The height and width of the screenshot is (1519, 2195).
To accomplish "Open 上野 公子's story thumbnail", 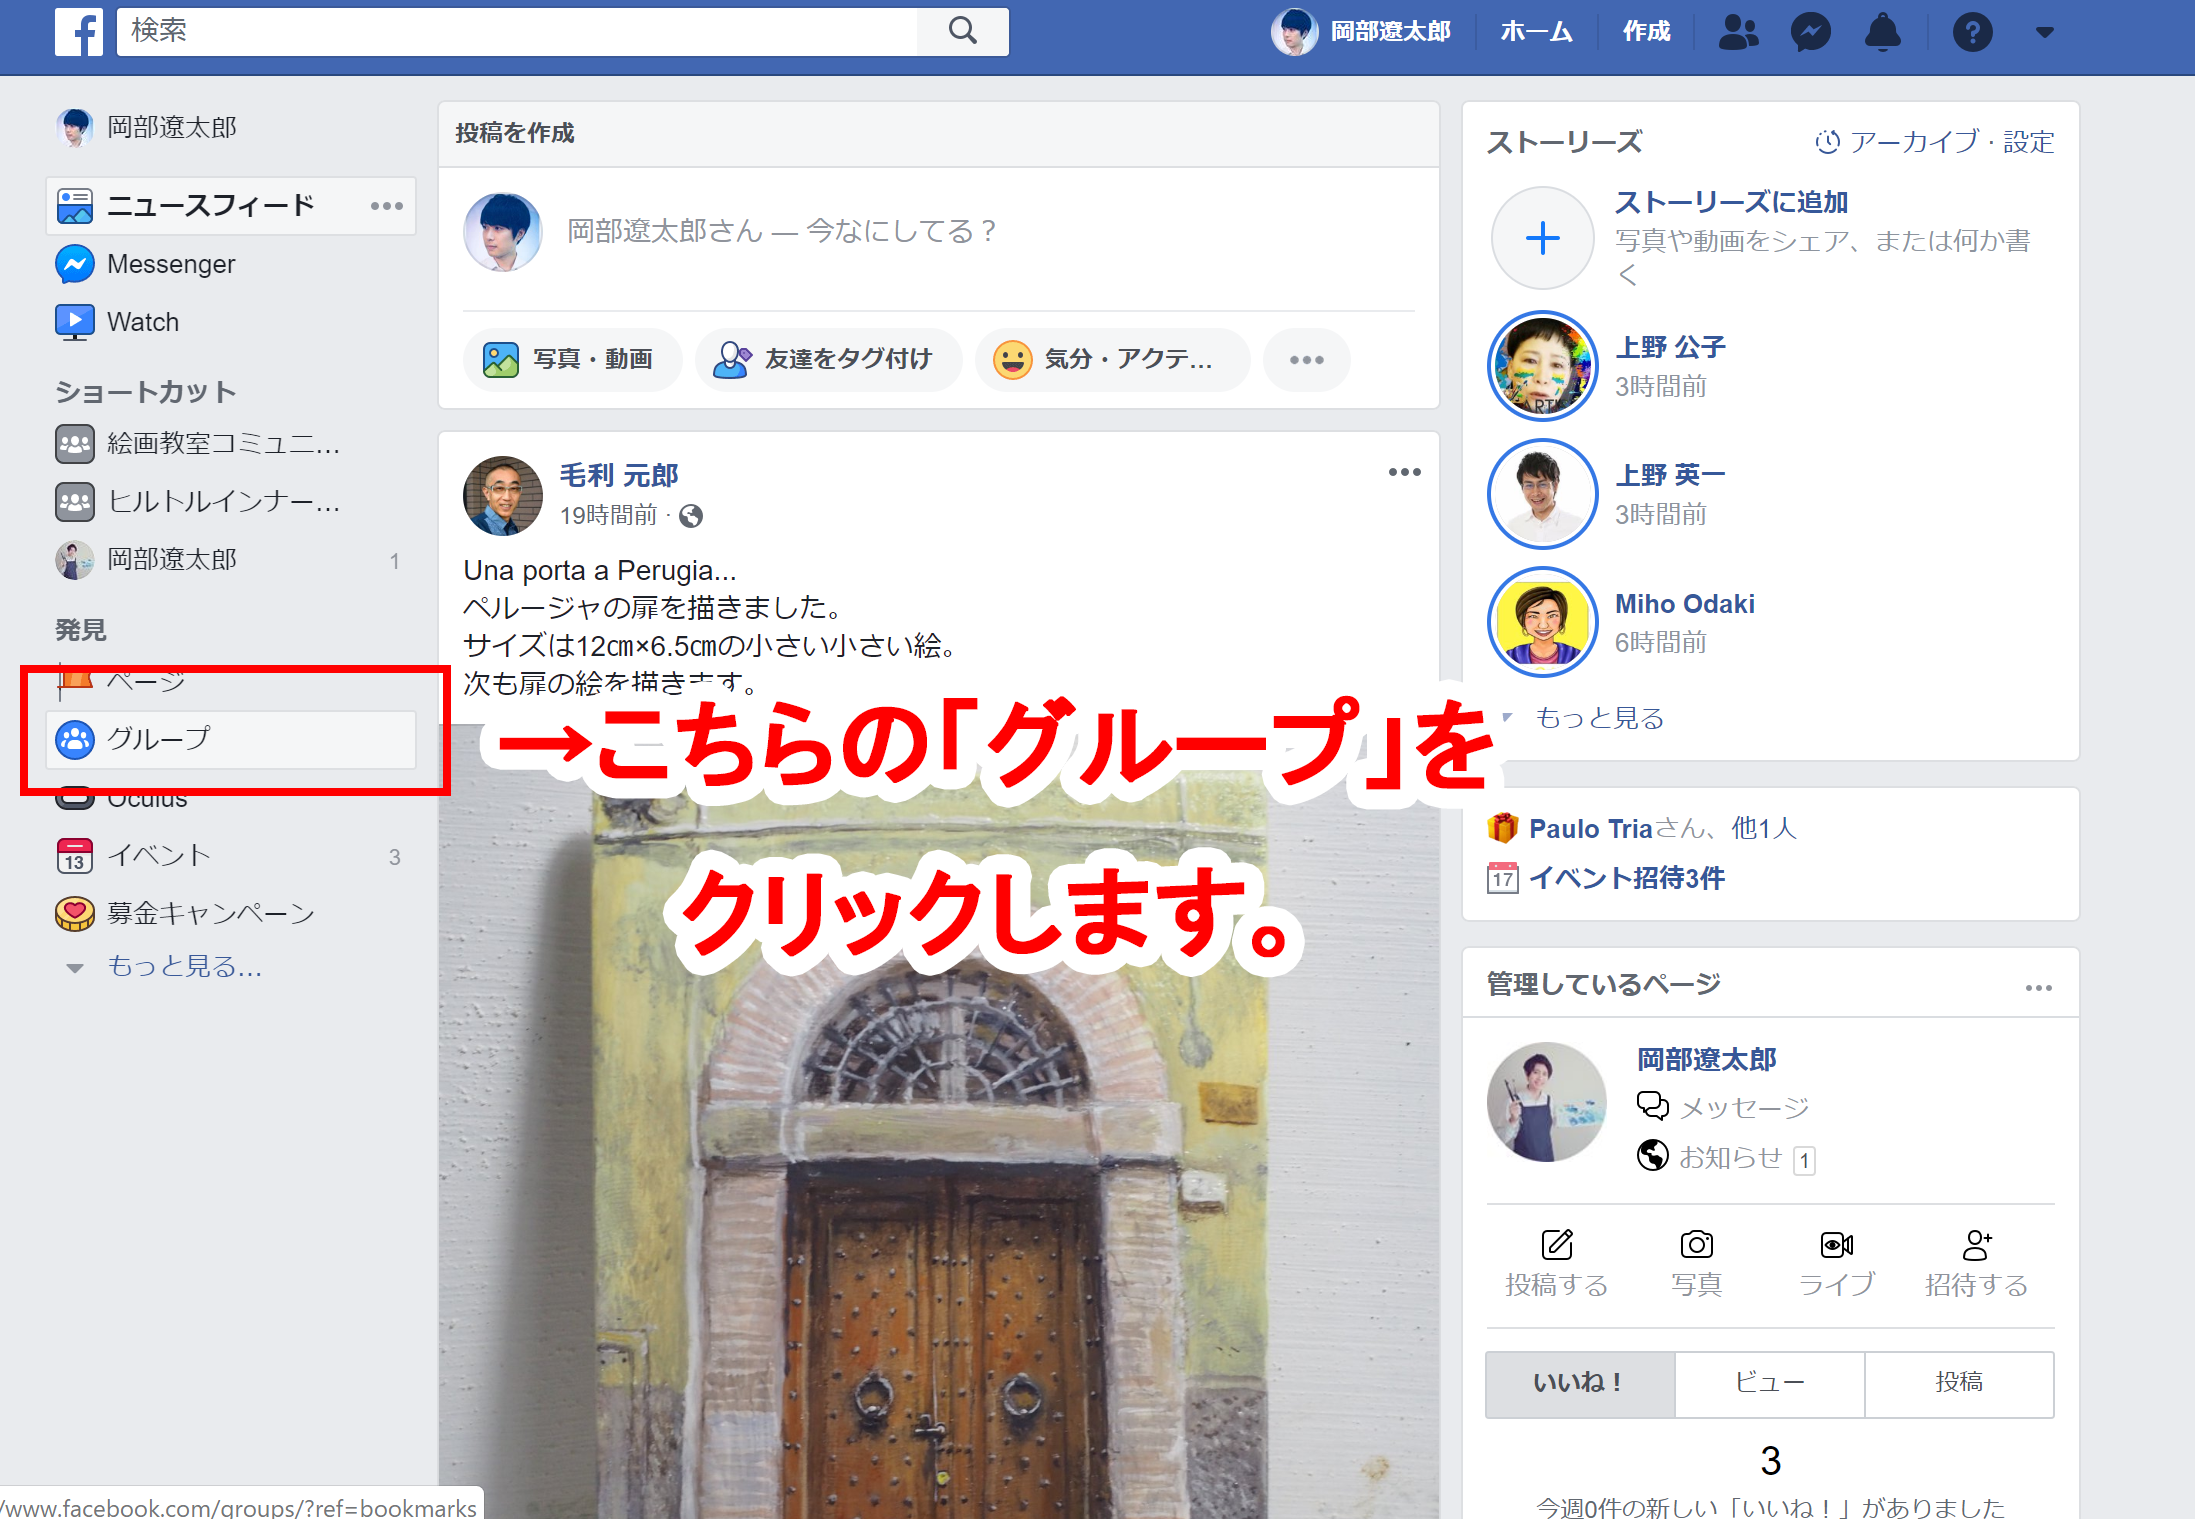I will click(x=1542, y=366).
